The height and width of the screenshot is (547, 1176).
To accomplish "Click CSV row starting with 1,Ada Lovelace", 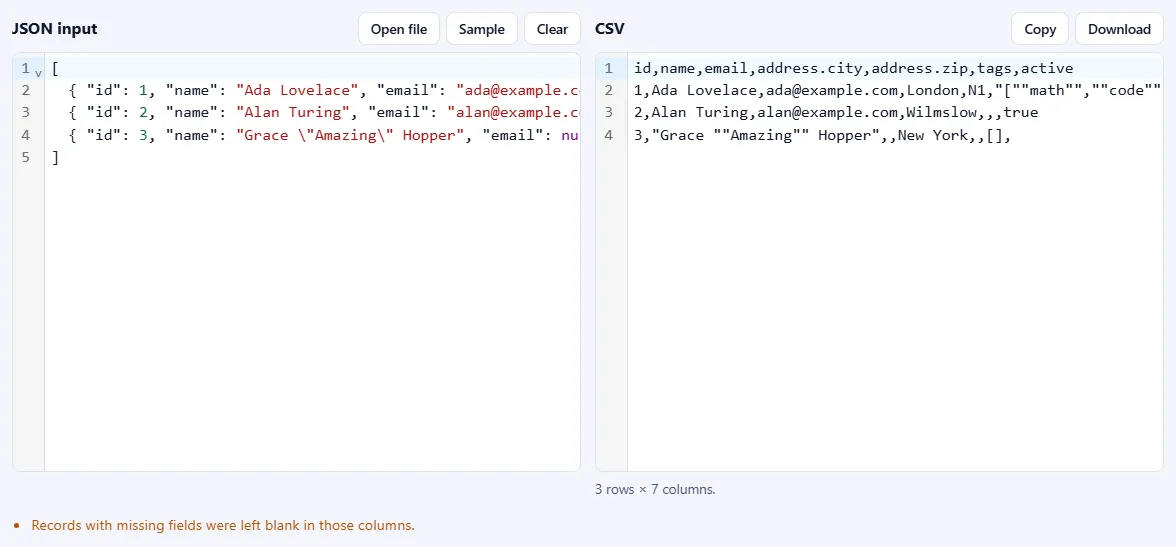I will pyautogui.click(x=895, y=90).
